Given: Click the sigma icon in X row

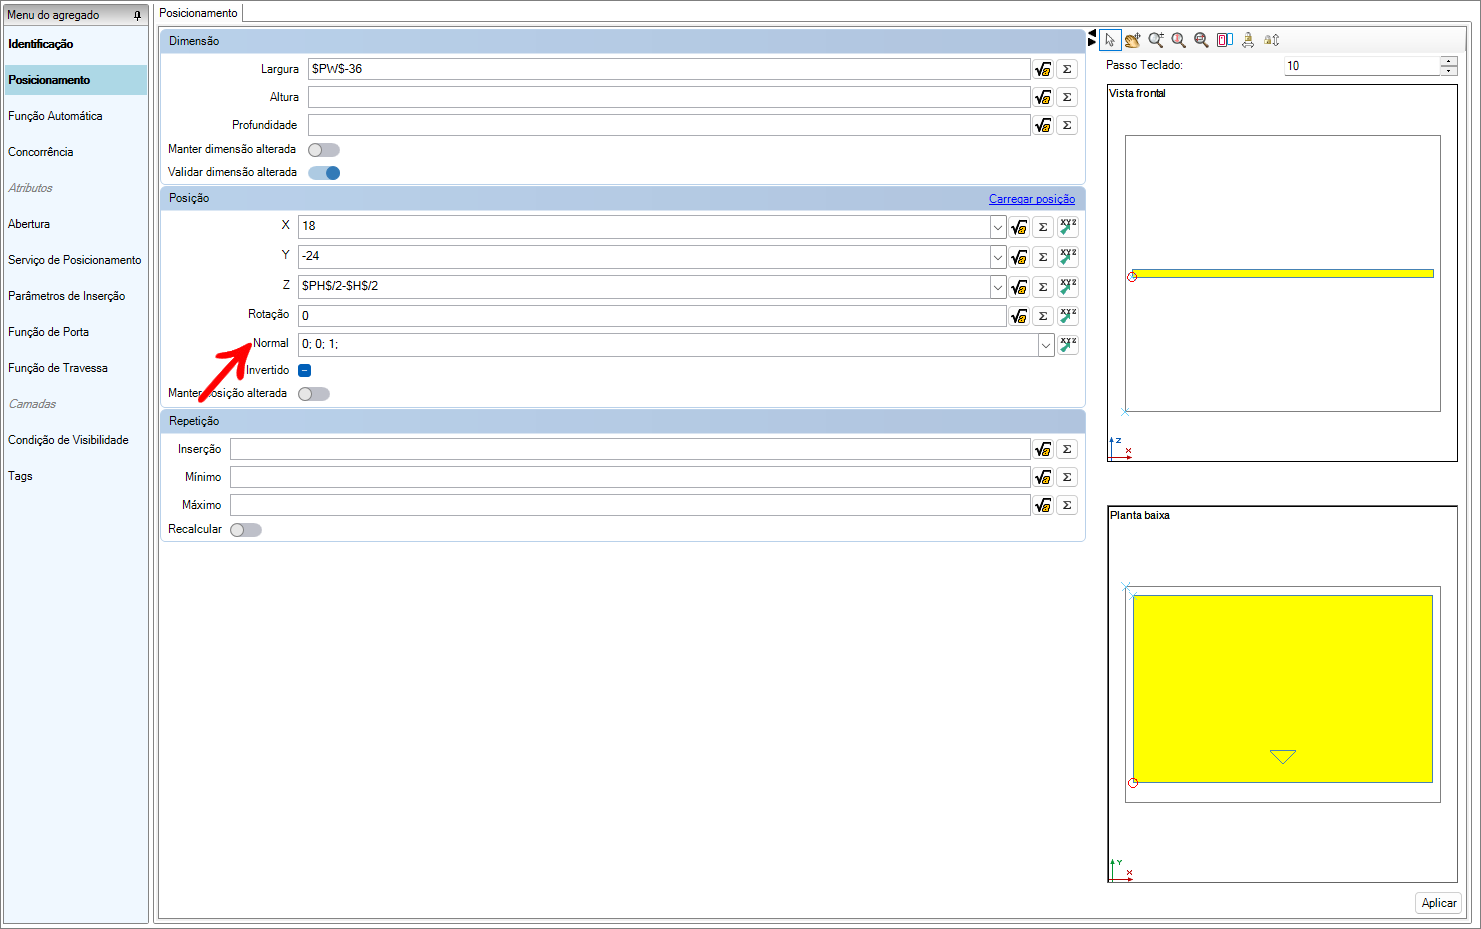Looking at the screenshot, I should point(1043,227).
